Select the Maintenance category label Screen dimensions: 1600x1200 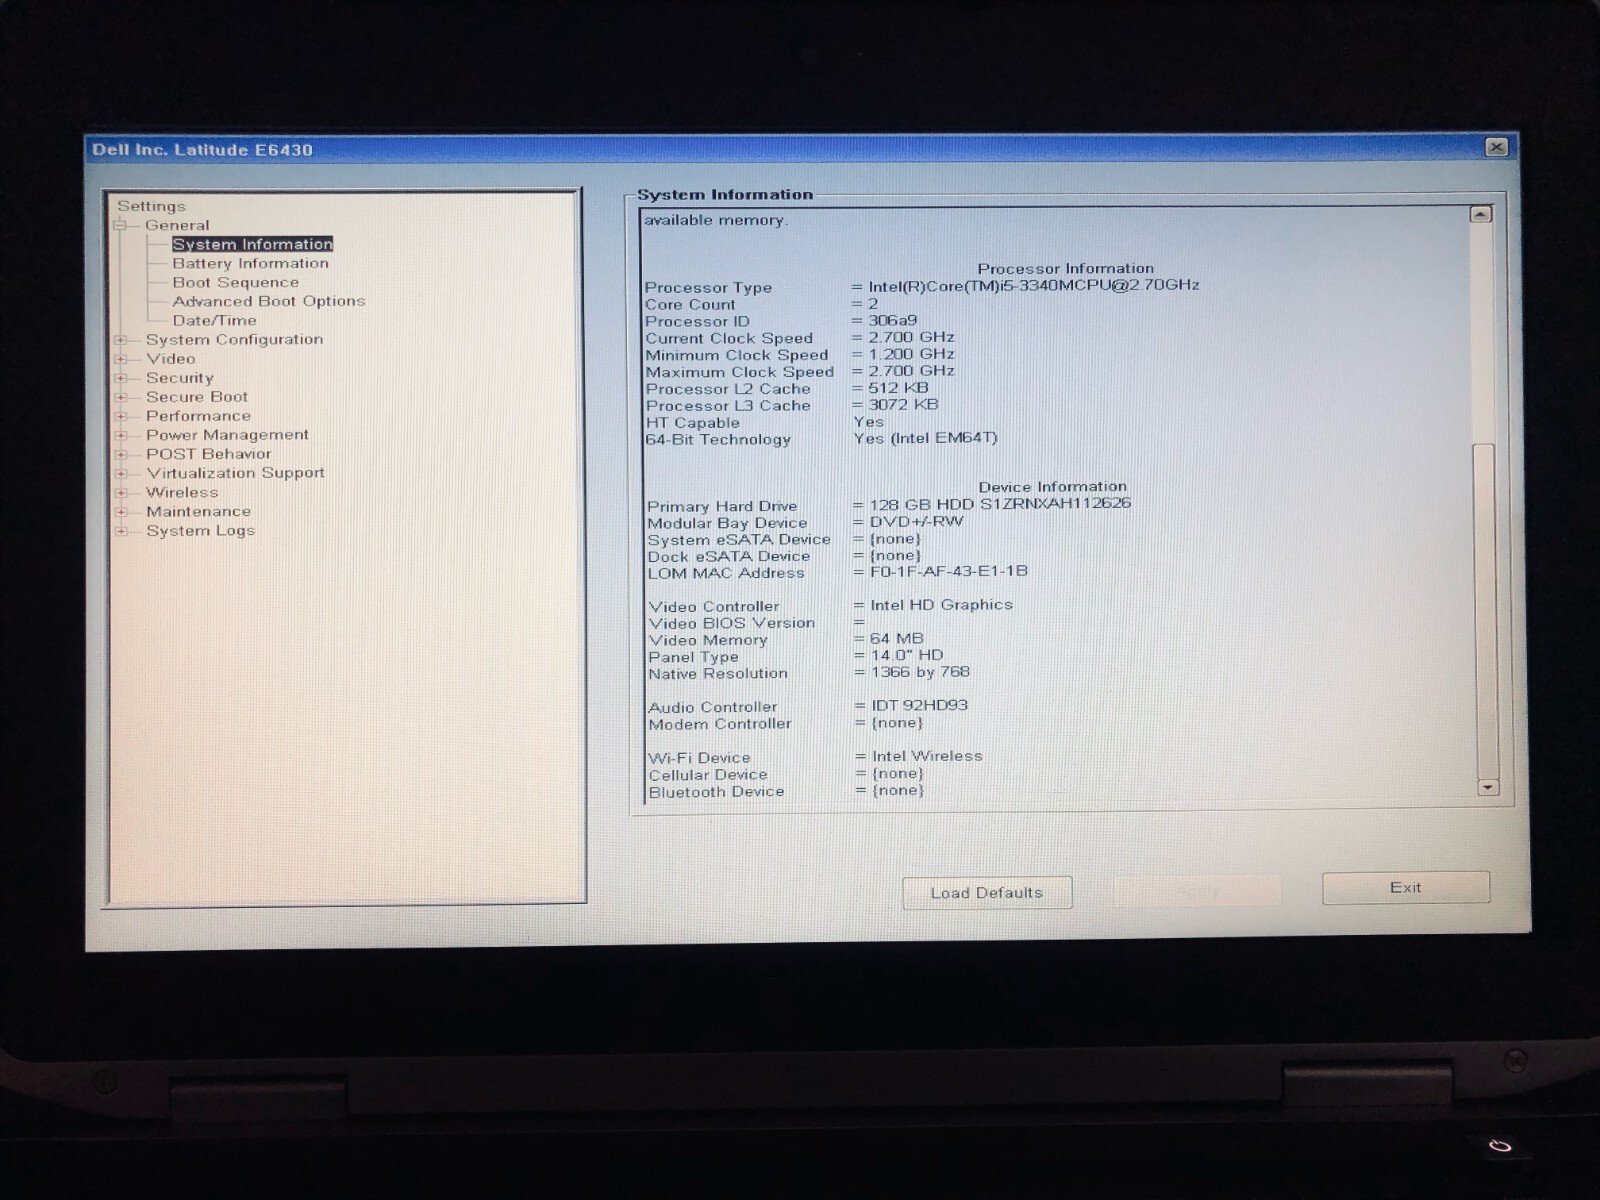[x=198, y=511]
